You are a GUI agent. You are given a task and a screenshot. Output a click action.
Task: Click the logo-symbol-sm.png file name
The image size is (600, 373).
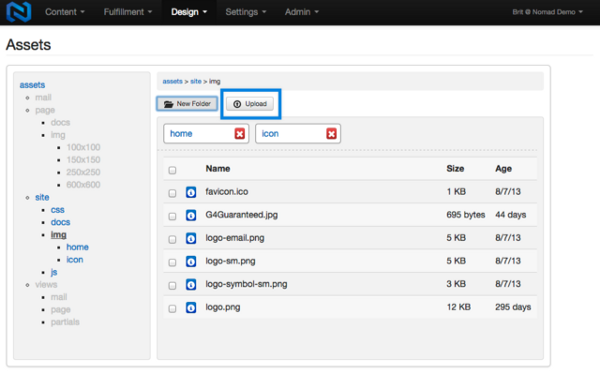click(246, 284)
